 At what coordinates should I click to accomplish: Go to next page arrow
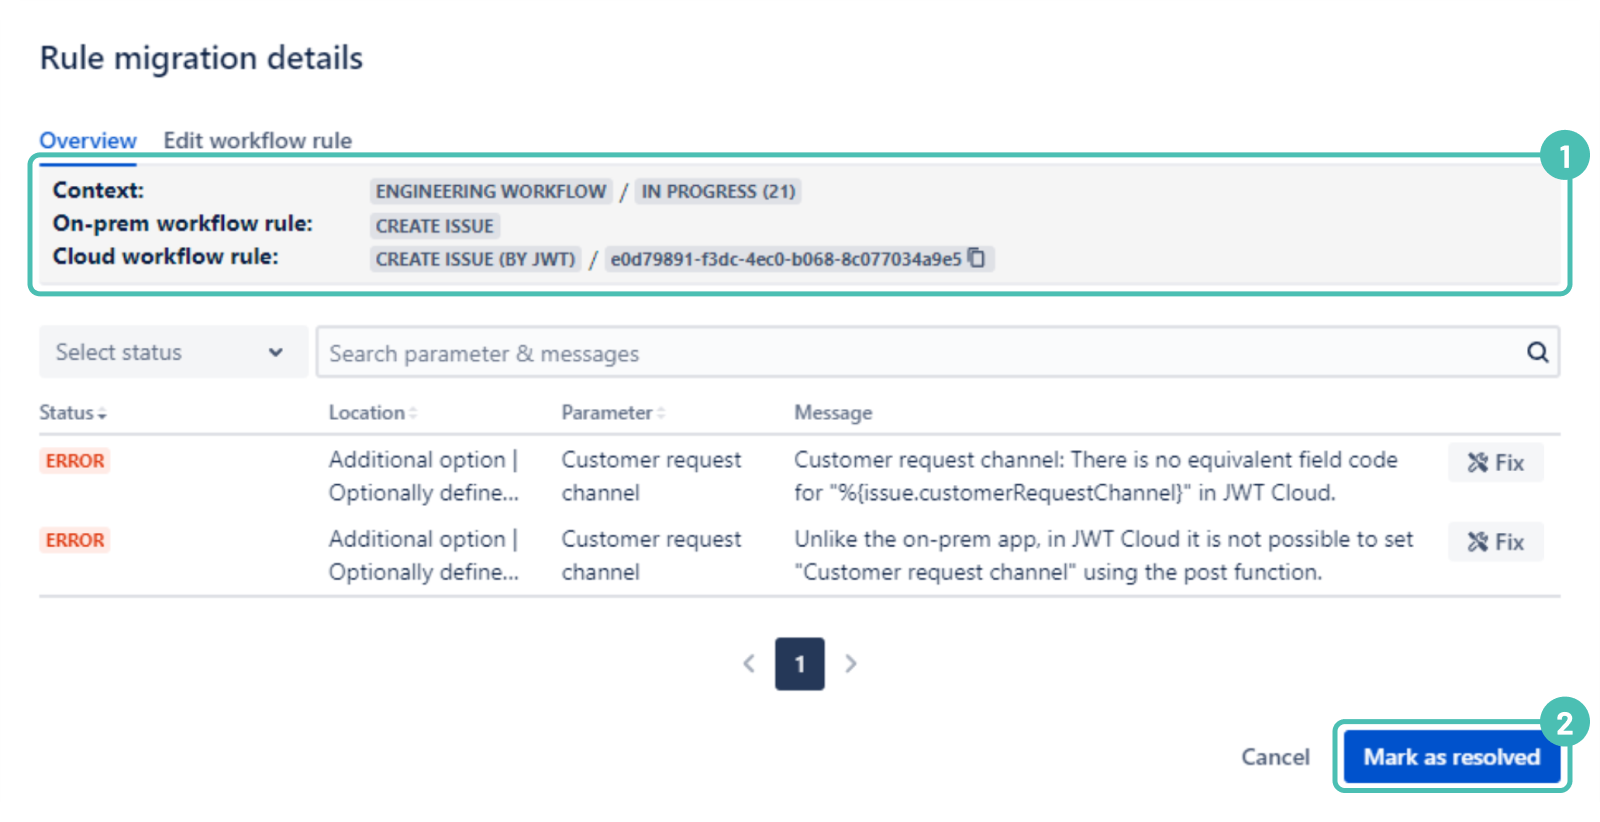click(851, 663)
